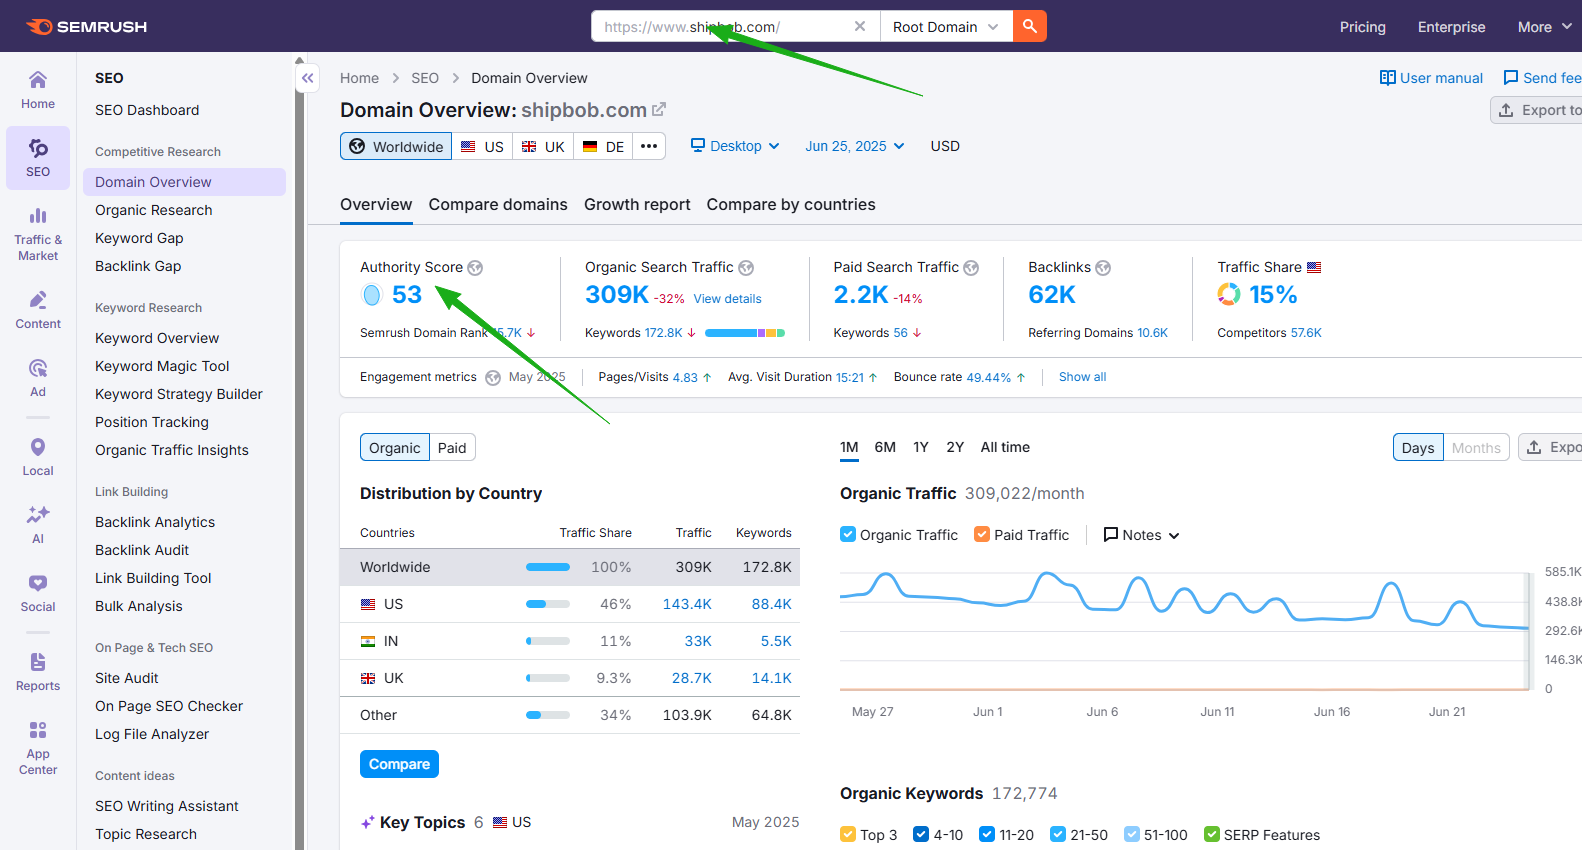Select the Worldwide database button
Image resolution: width=1582 pixels, height=850 pixels.
(396, 146)
